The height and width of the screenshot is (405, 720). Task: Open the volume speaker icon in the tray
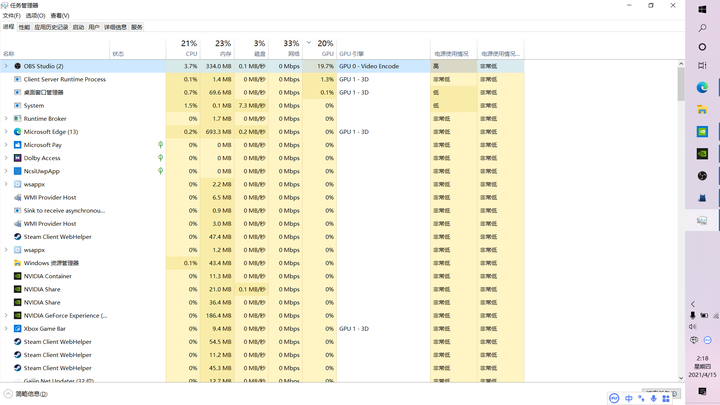[x=692, y=327]
